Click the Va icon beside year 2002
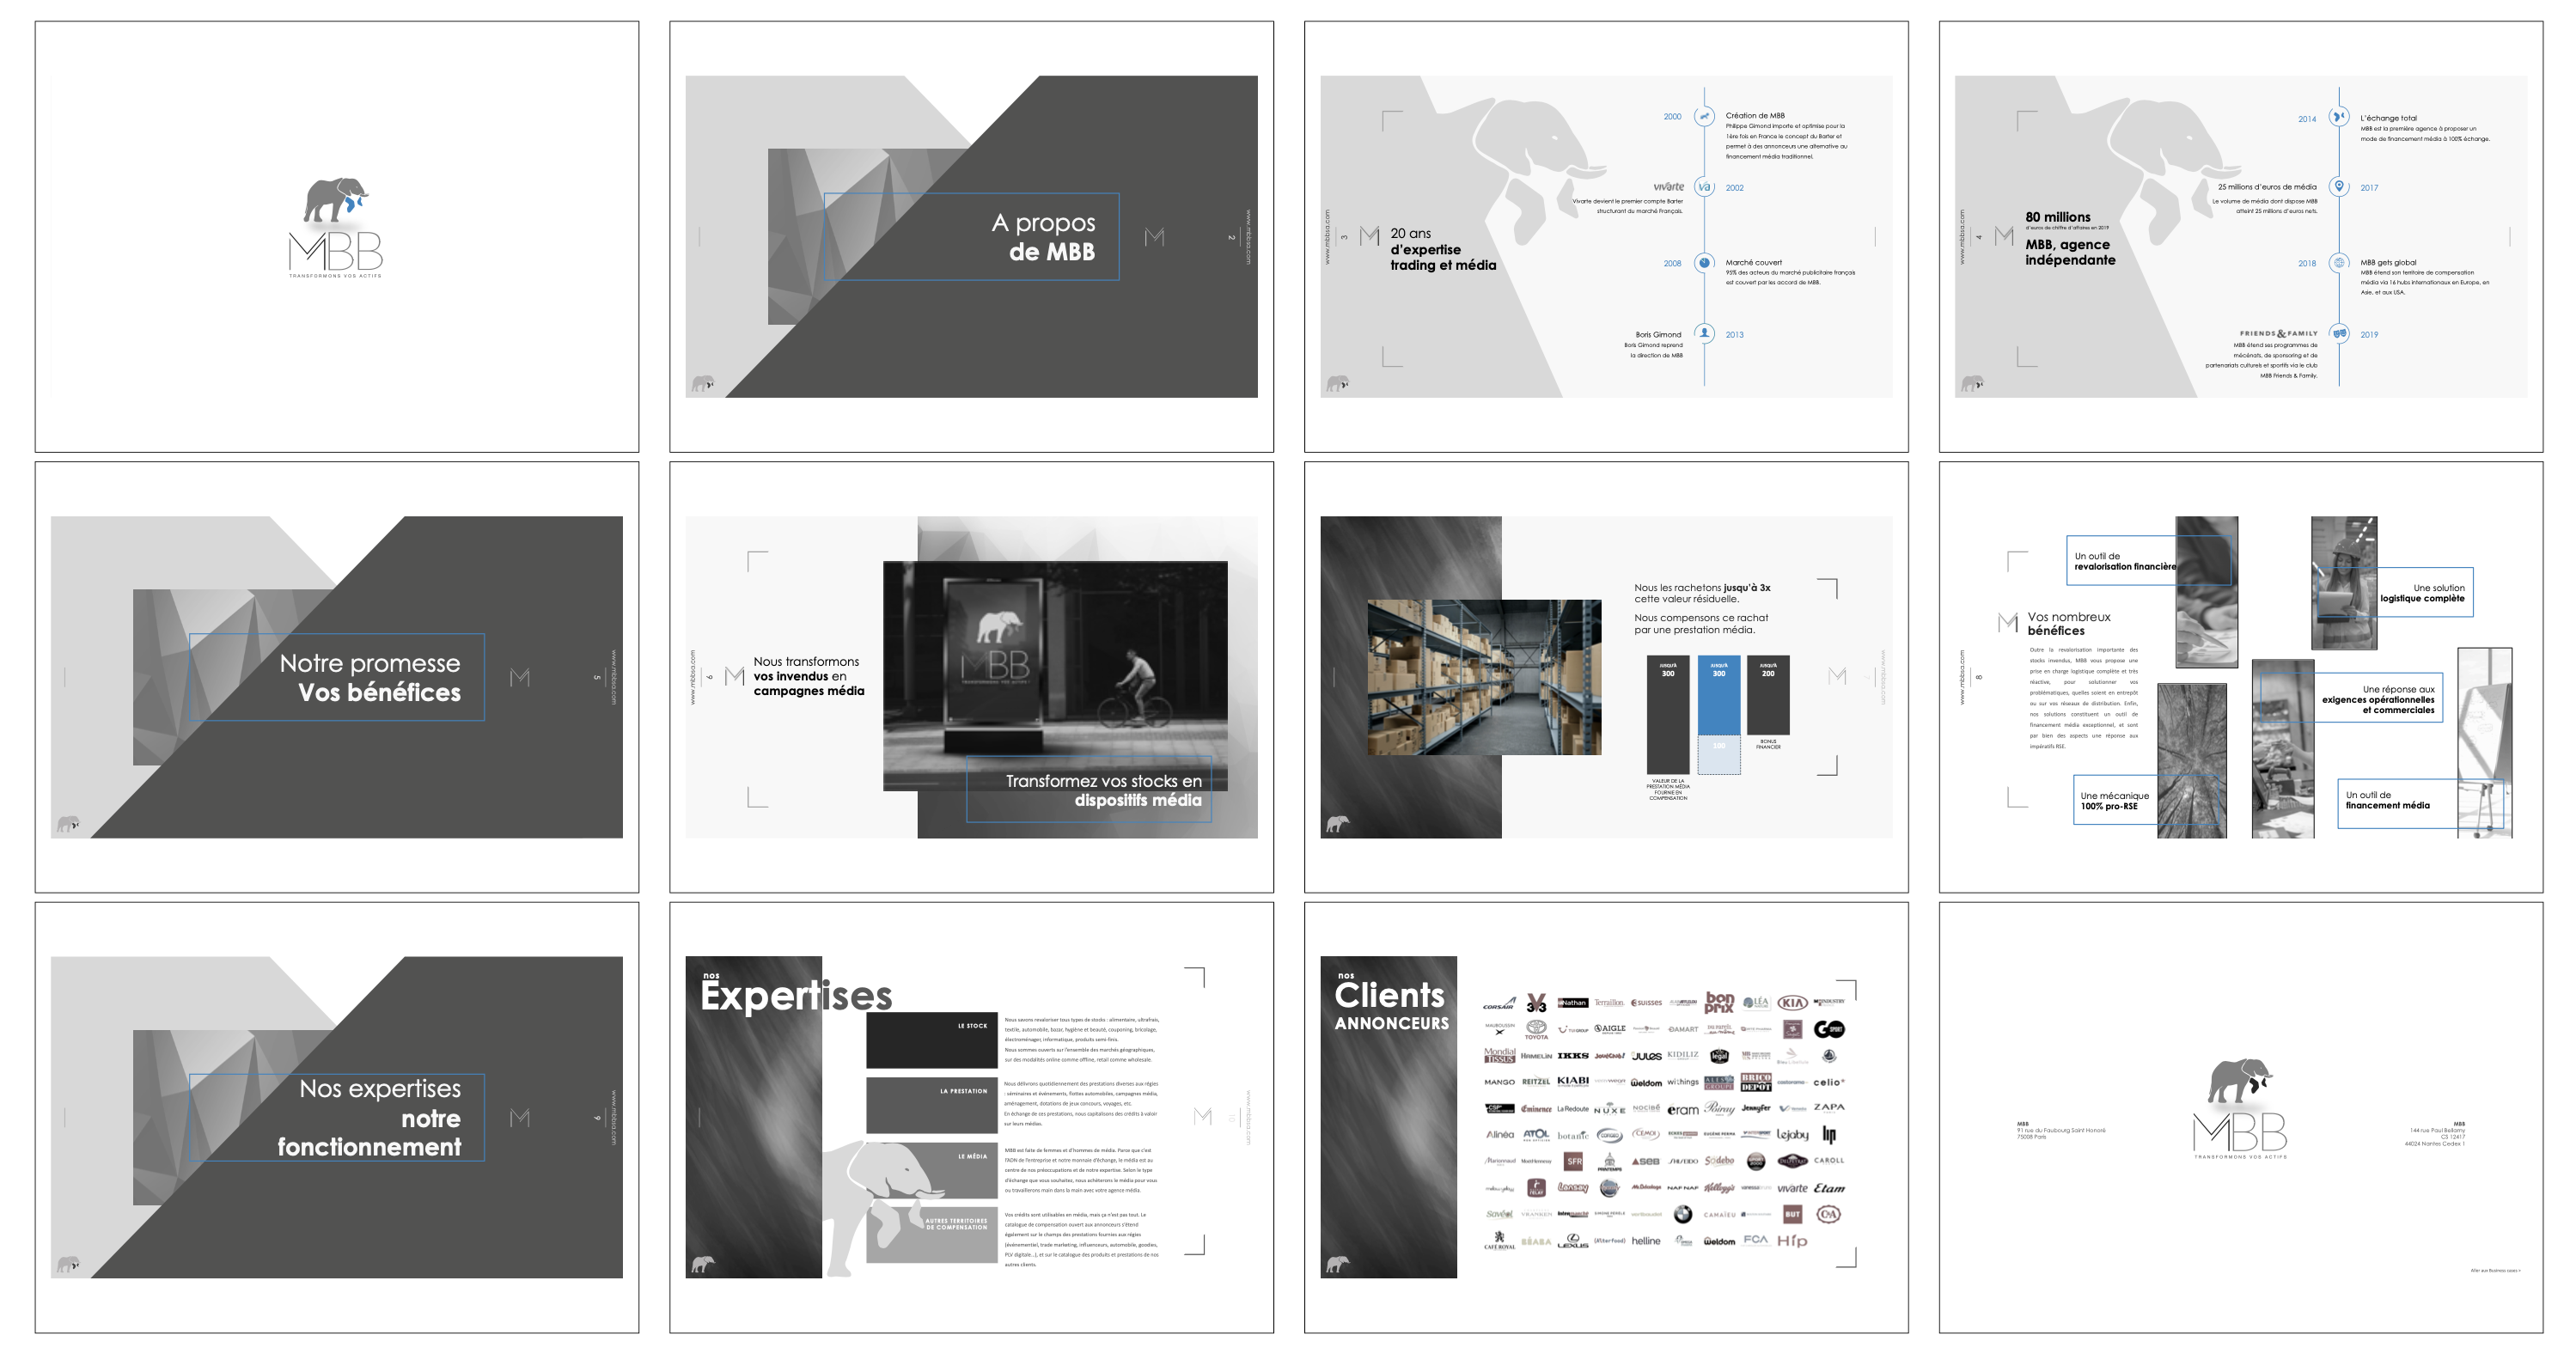This screenshot has width=2576, height=1366. pyautogui.click(x=1704, y=187)
